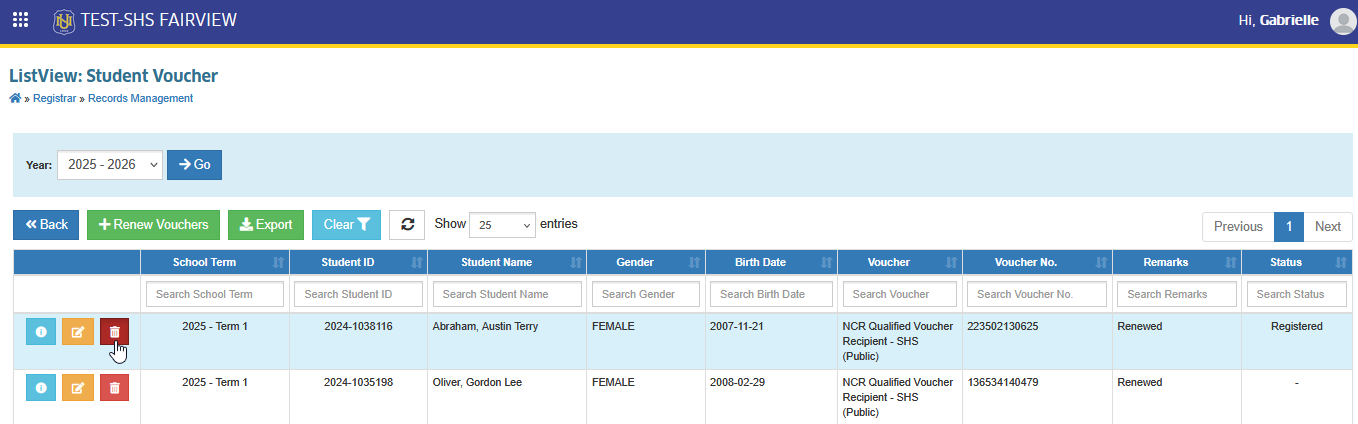Open the Show entries count dropdown

[503, 225]
